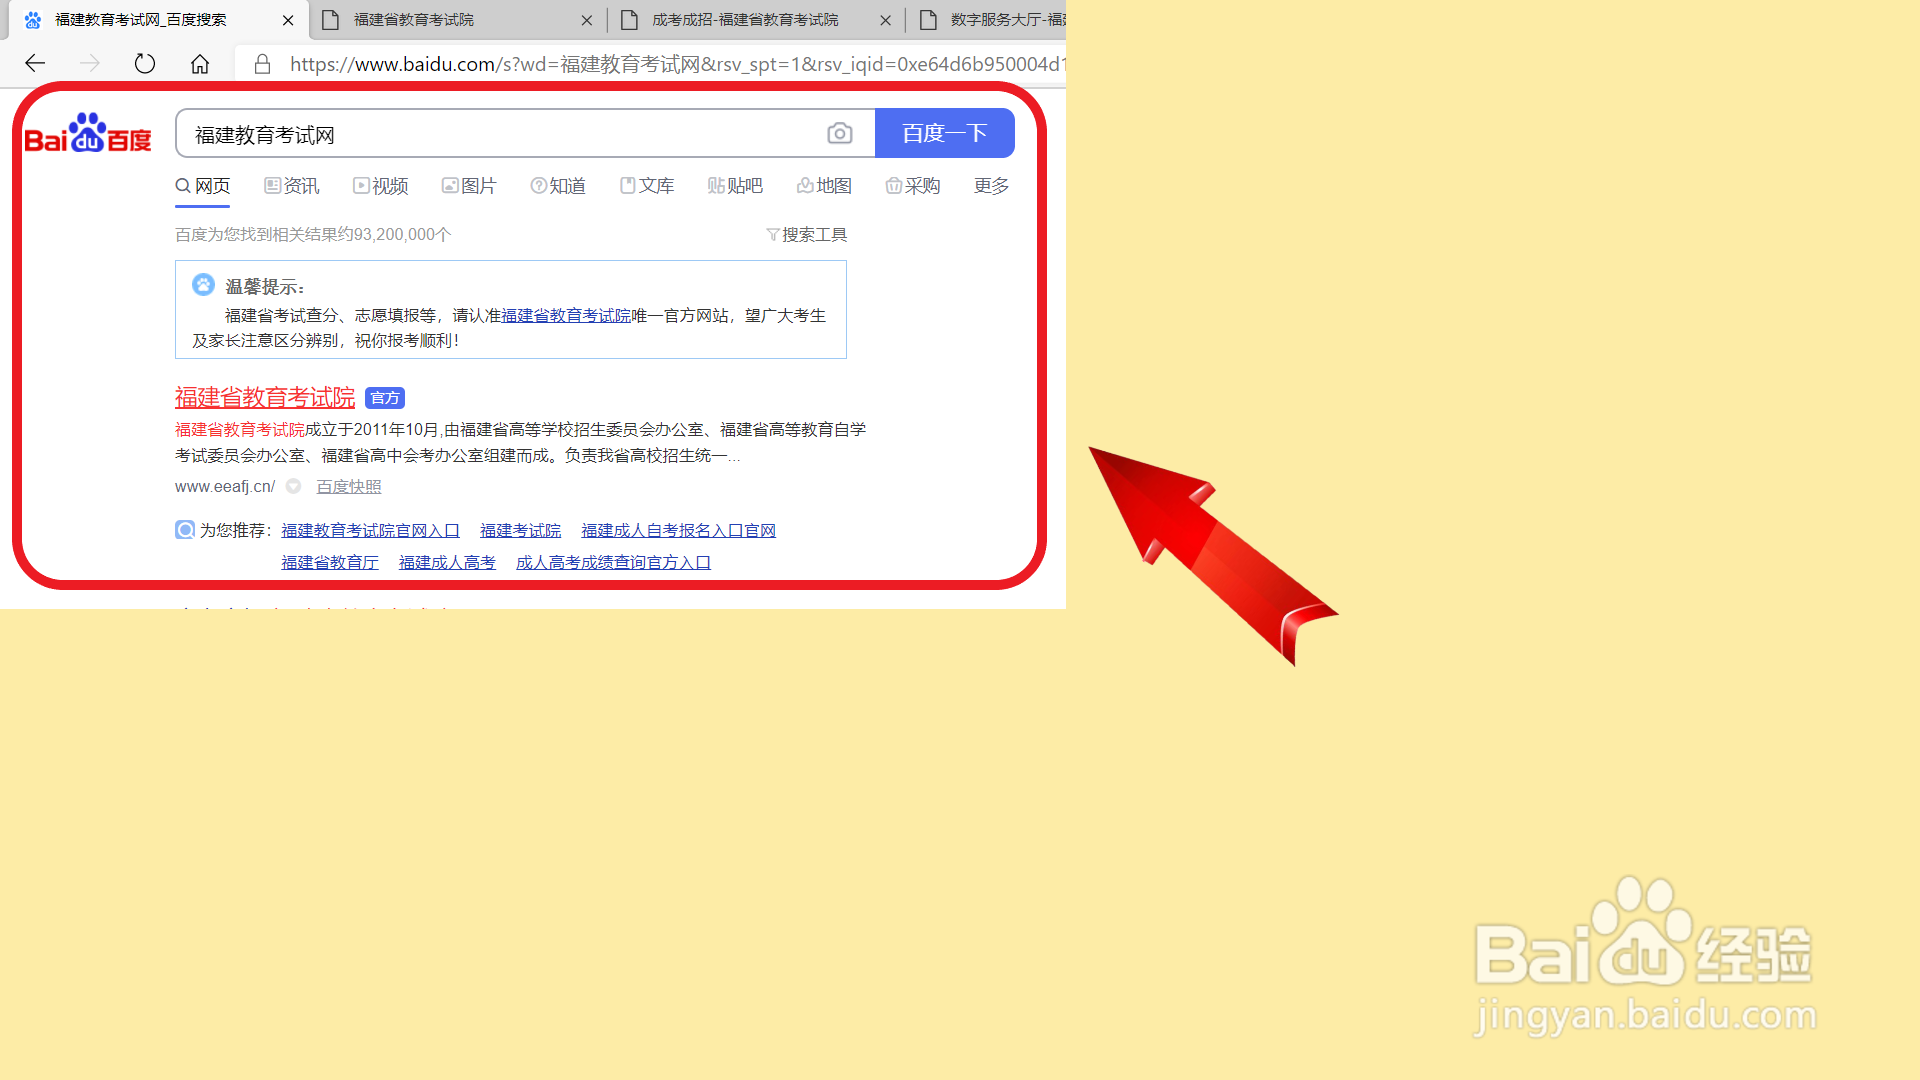Go to browser home page icon
Viewport: 1920px width, 1080px height.
(x=200, y=64)
